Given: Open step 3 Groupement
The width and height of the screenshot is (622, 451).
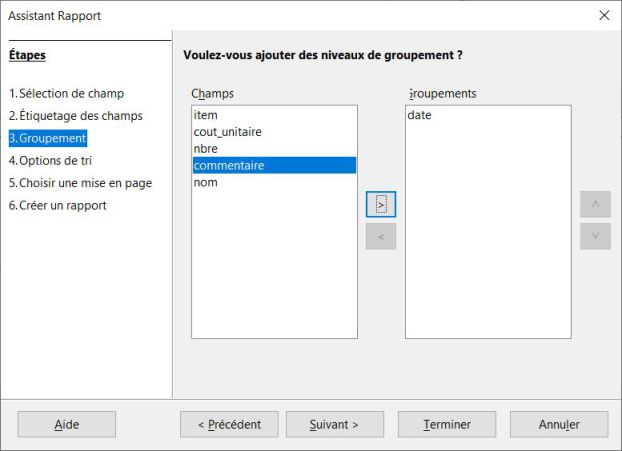Looking at the screenshot, I should tap(47, 138).
